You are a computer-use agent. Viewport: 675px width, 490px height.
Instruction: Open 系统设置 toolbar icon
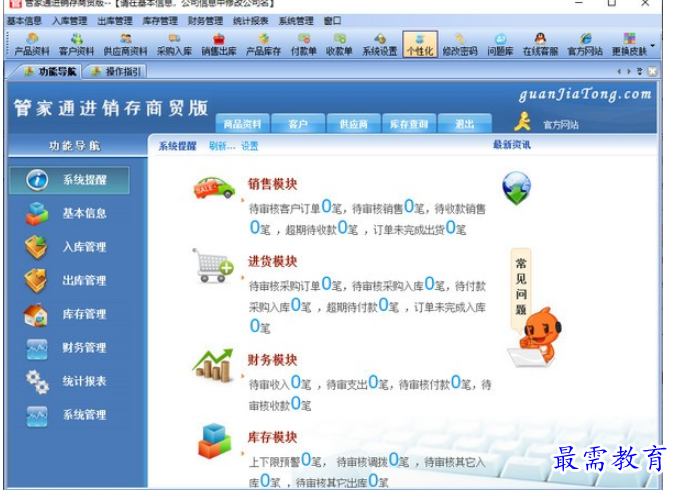[x=380, y=45]
